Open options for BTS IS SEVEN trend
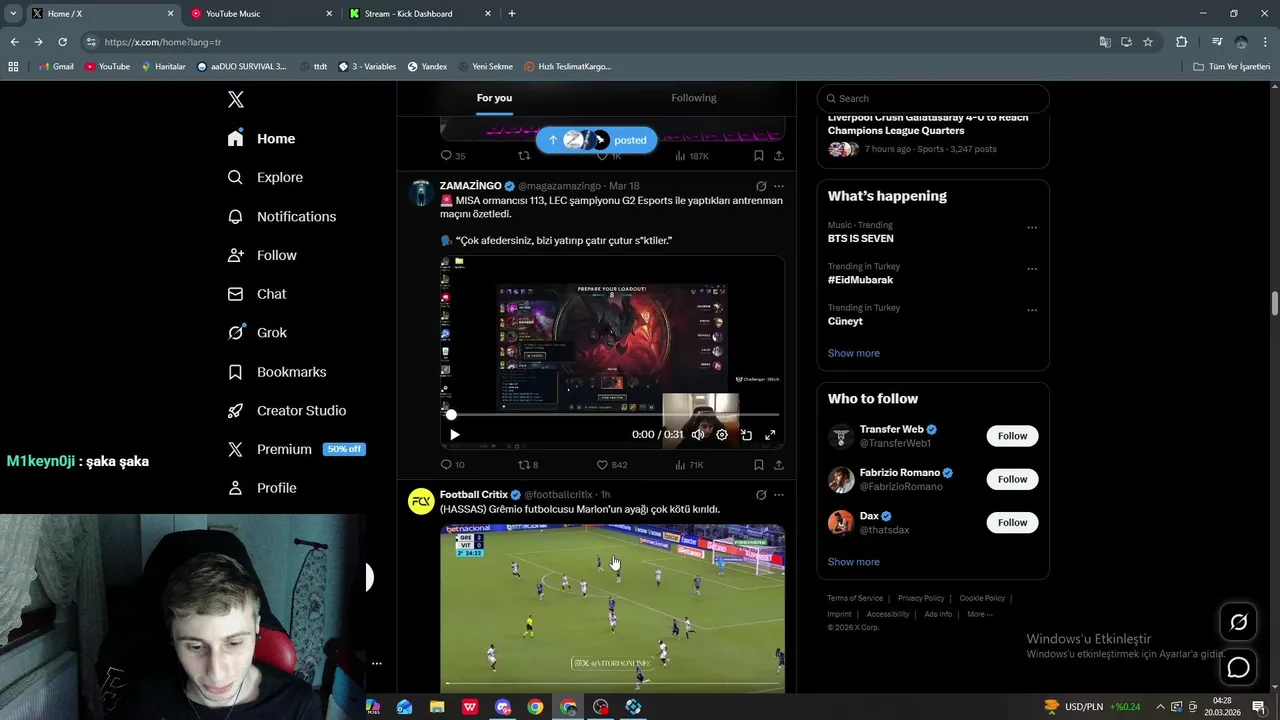This screenshot has width=1280, height=720. point(1032,227)
